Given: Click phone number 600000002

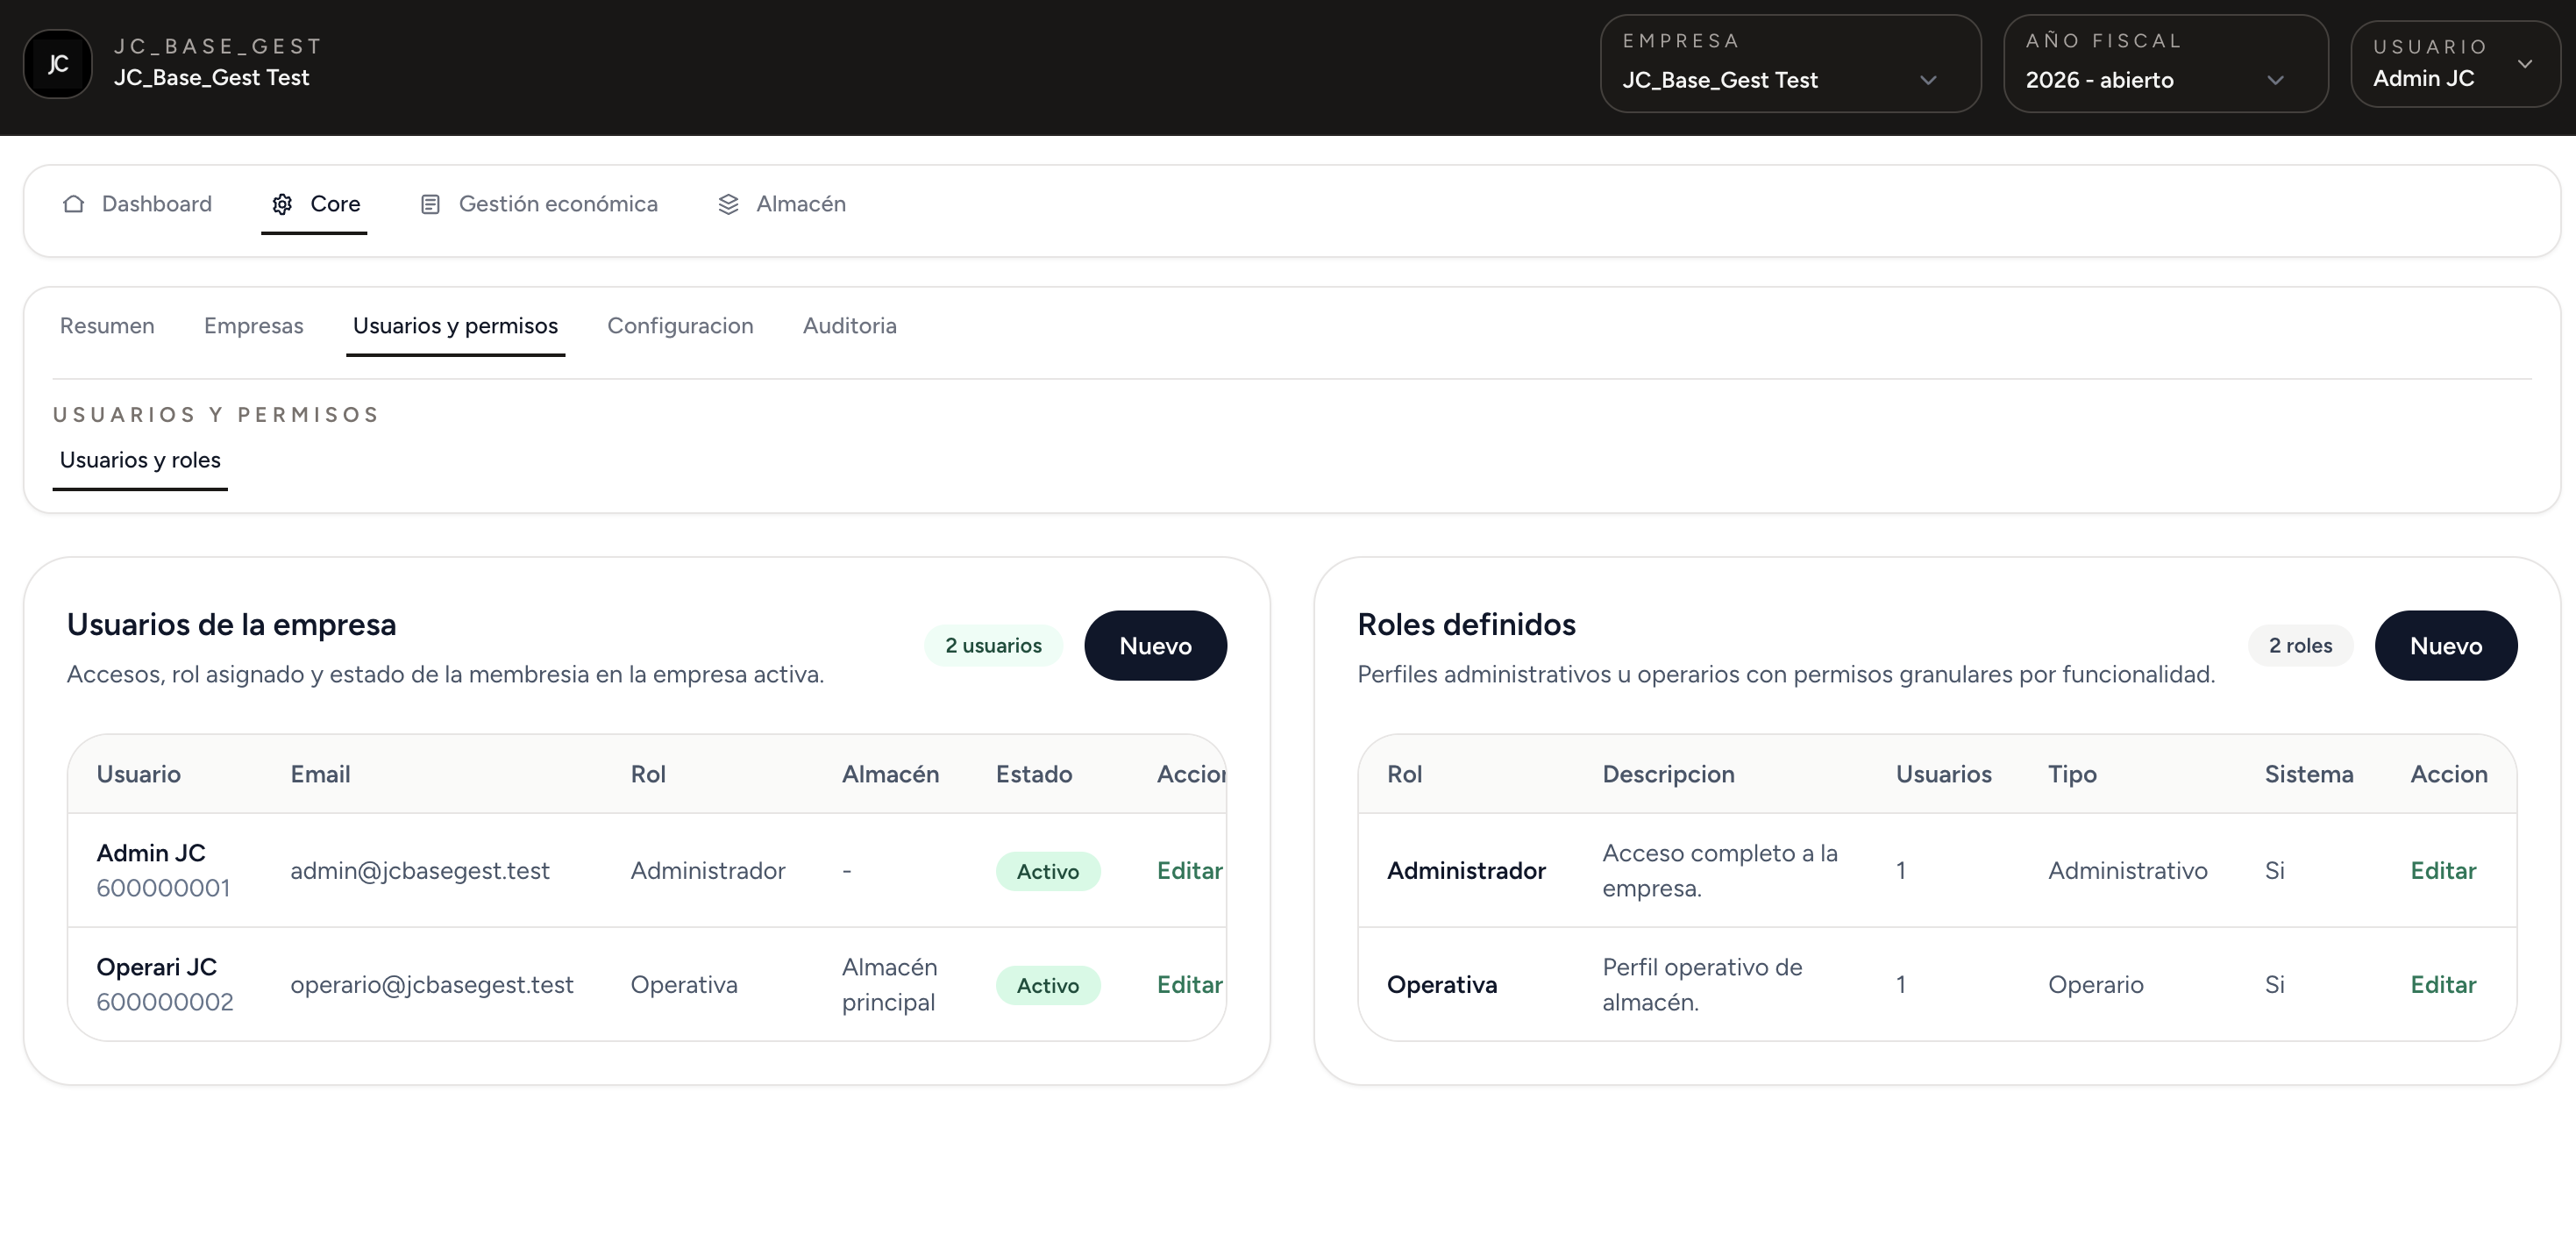Looking at the screenshot, I should pos(165,1002).
